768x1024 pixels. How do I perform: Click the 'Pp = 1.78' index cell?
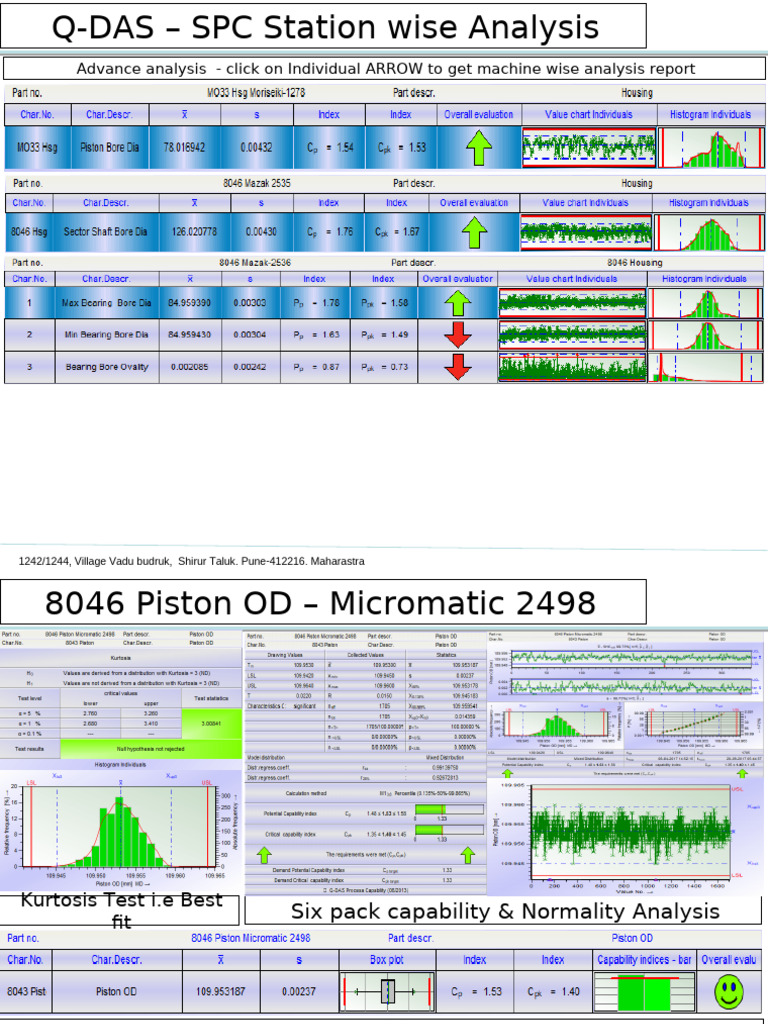pyautogui.click(x=315, y=303)
